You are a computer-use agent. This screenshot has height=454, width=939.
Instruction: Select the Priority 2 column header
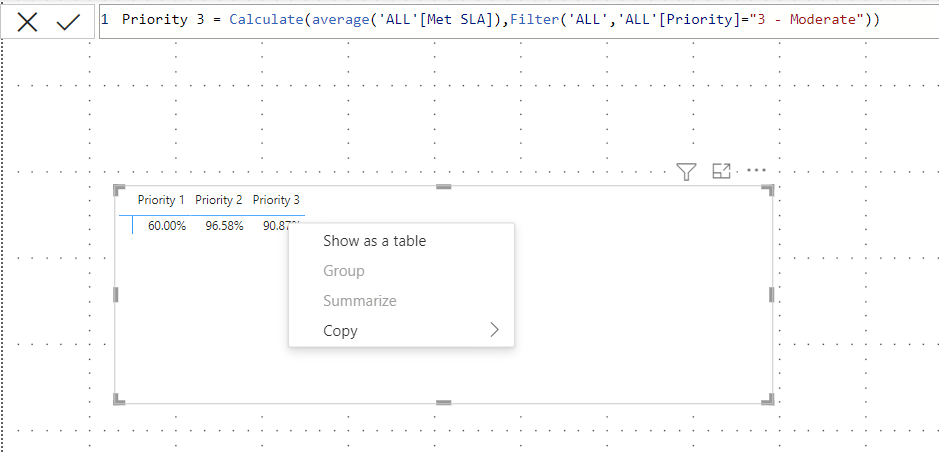[219, 200]
